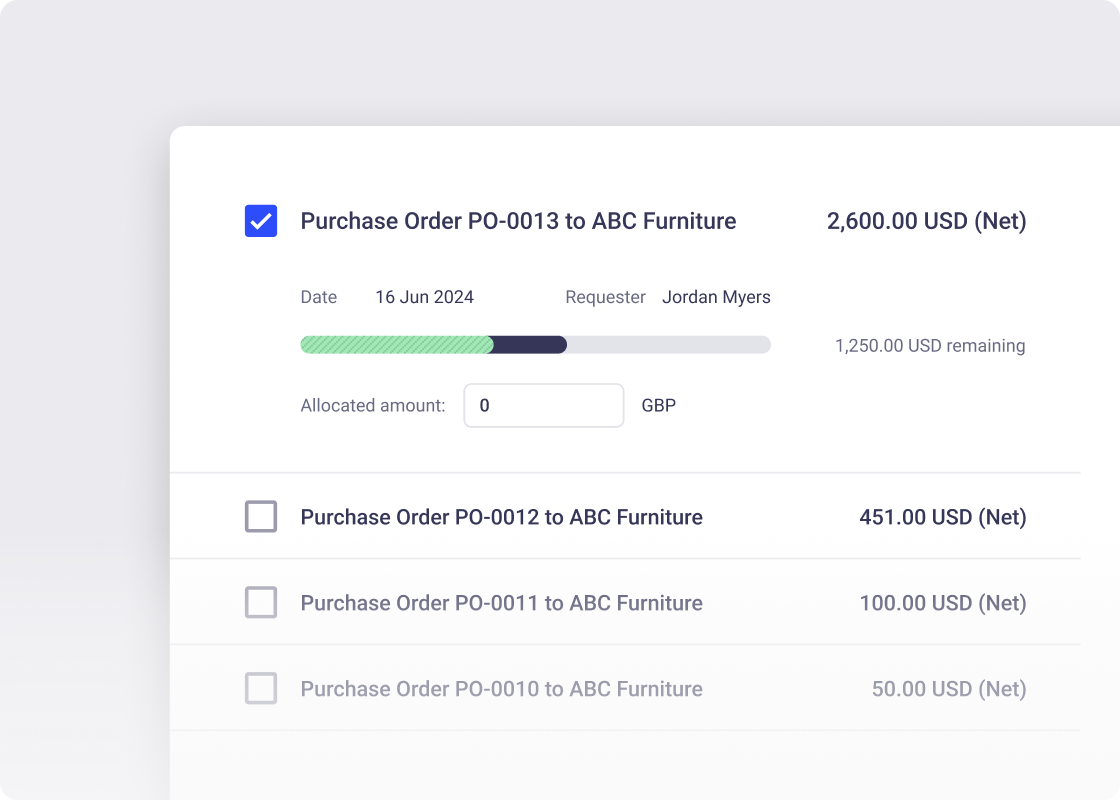Click the green striped progress bar segment

click(x=396, y=345)
